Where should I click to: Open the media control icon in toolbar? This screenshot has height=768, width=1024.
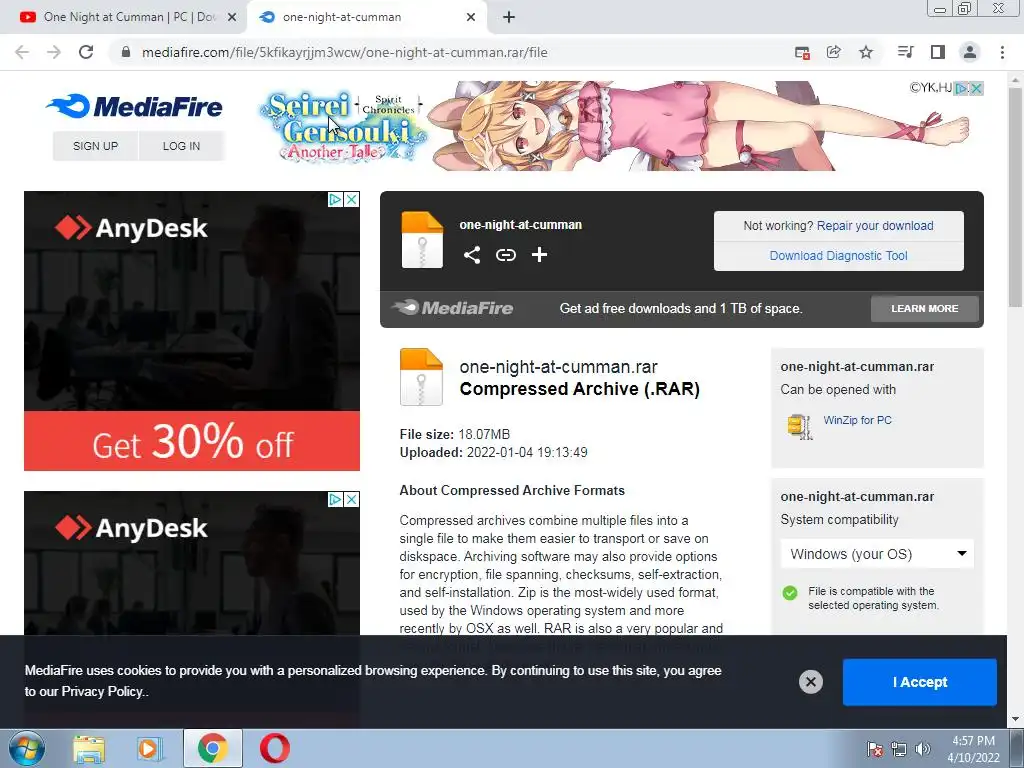(x=905, y=52)
